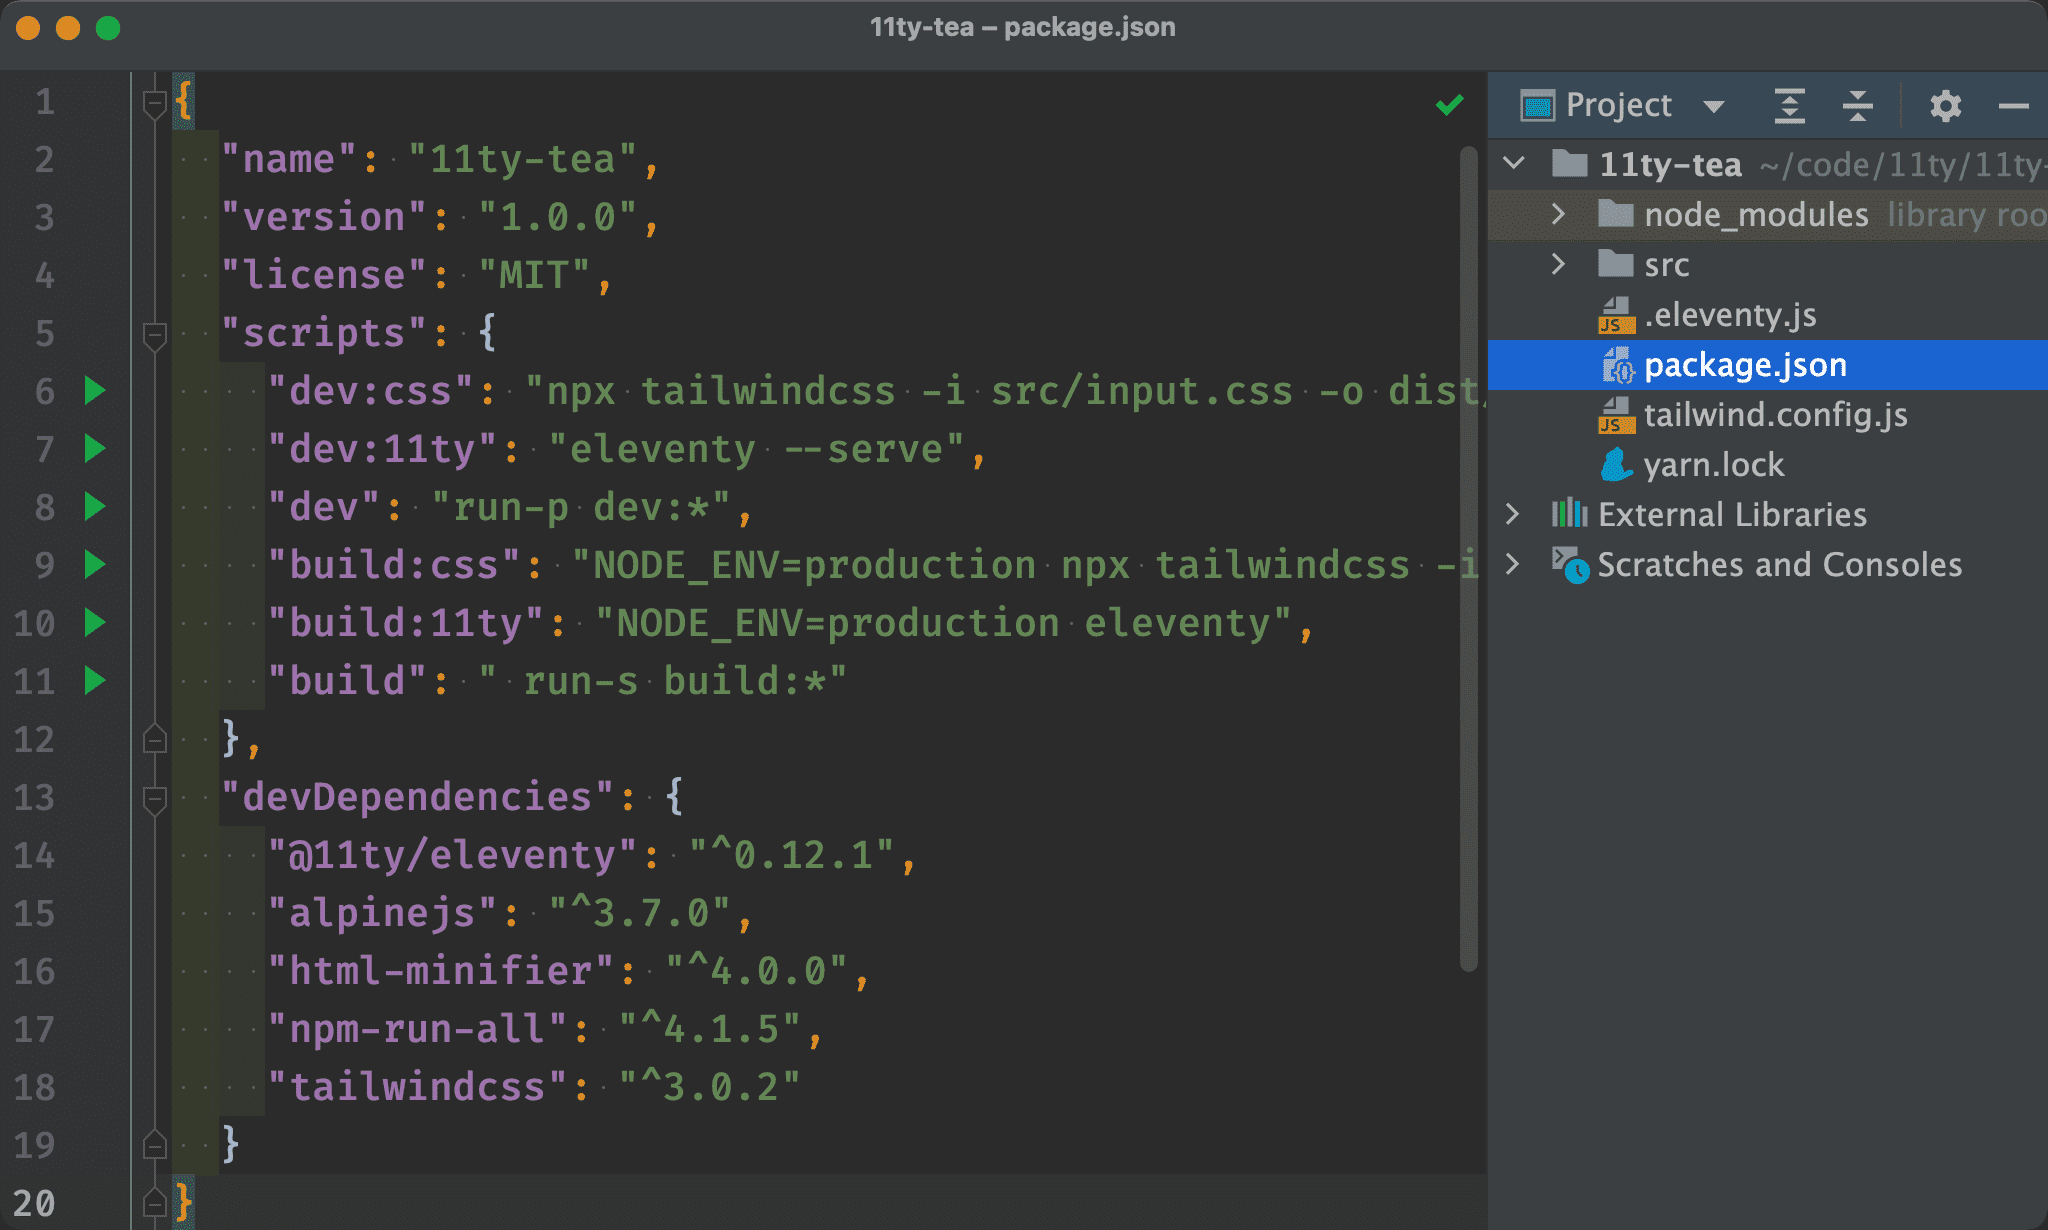The image size is (2048, 1230).
Task: Fold the devDependencies block at line 13
Action: pyautogui.click(x=154, y=799)
